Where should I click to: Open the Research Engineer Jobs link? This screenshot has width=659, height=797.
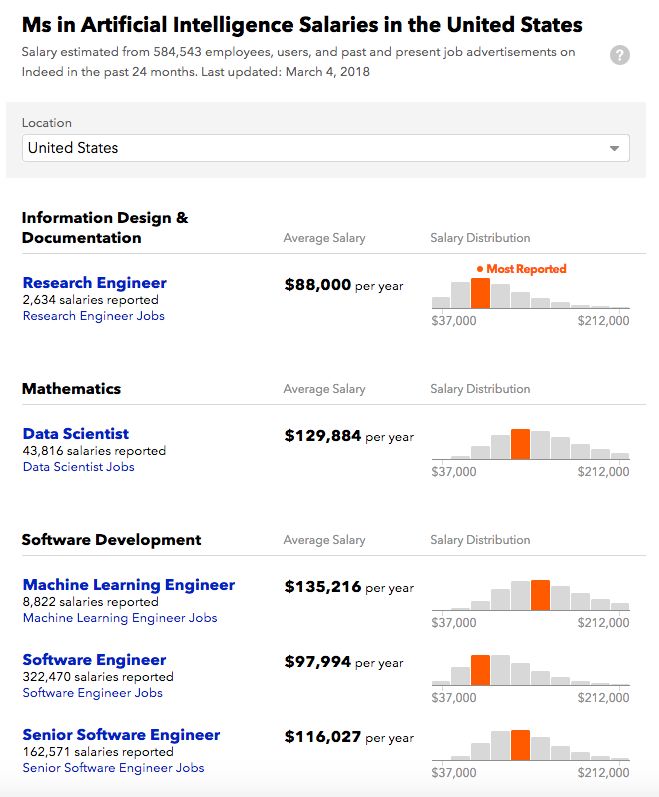point(94,316)
